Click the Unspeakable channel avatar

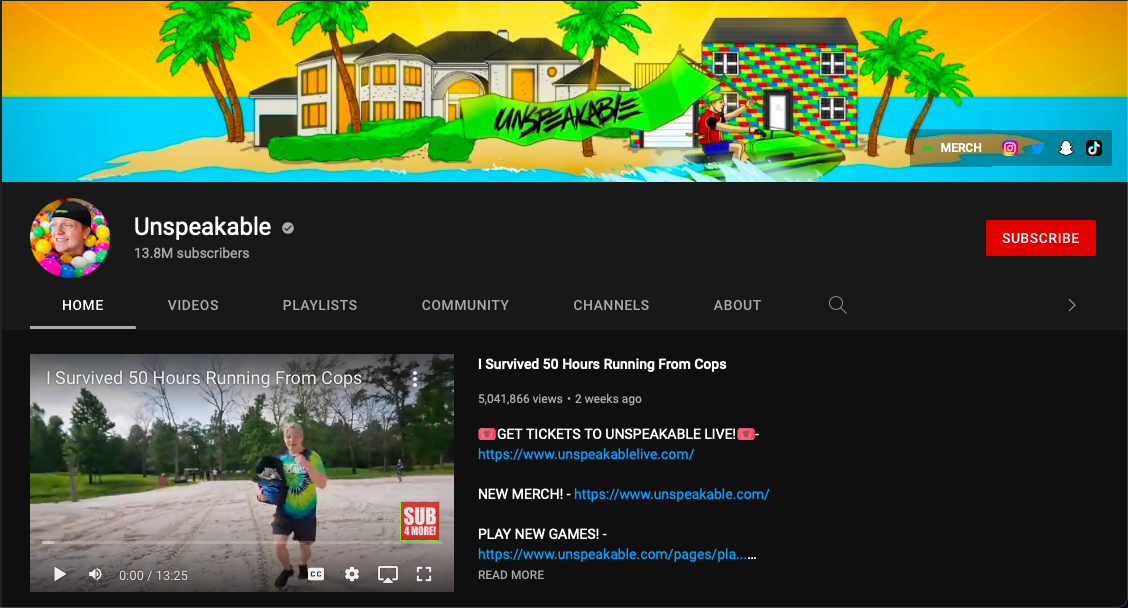(x=70, y=237)
